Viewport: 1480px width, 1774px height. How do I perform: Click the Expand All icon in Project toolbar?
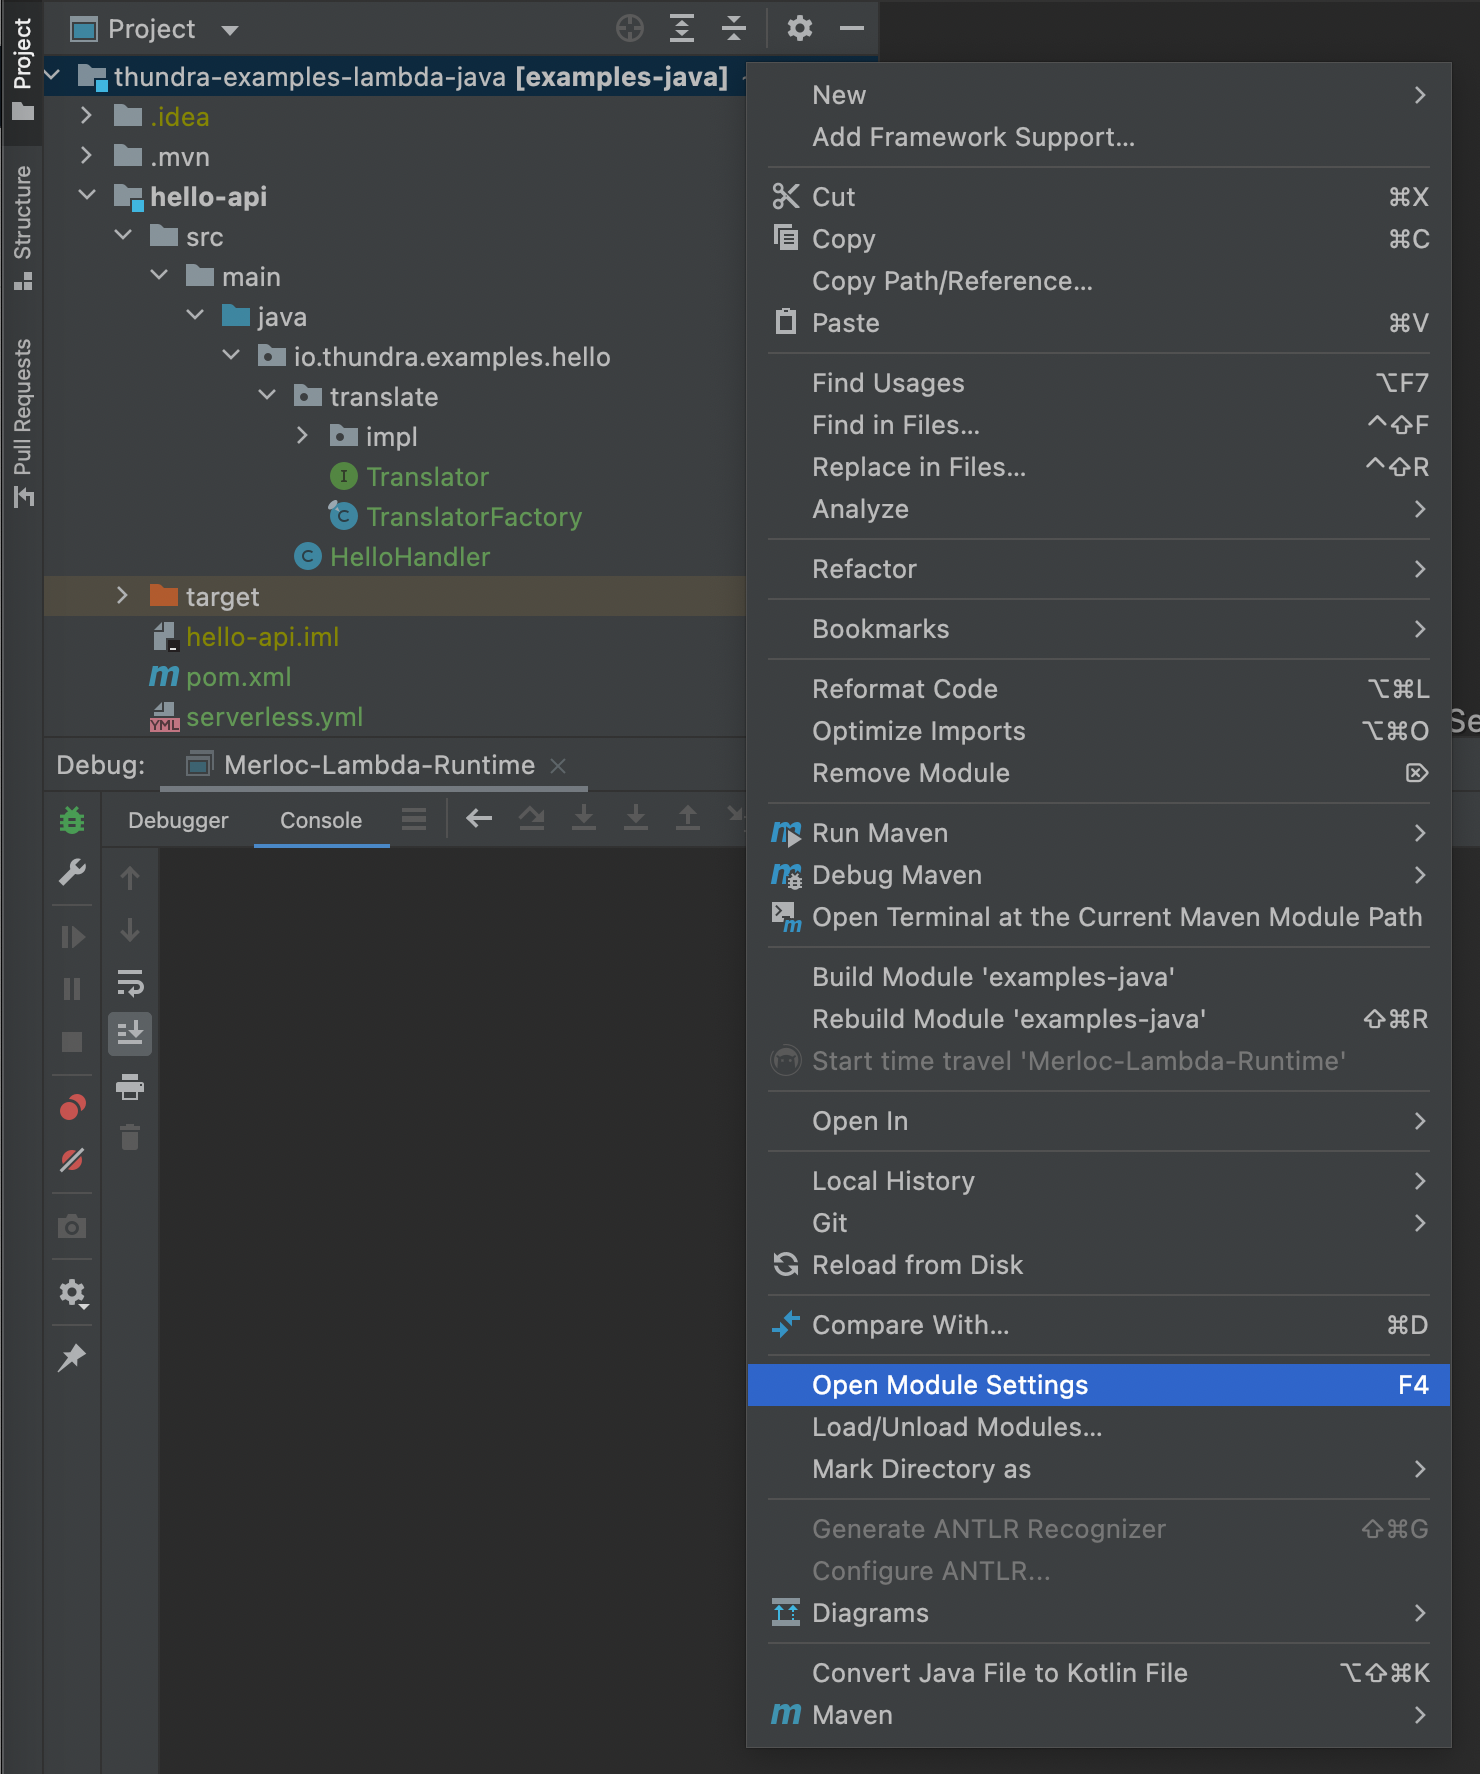pyautogui.click(x=682, y=28)
